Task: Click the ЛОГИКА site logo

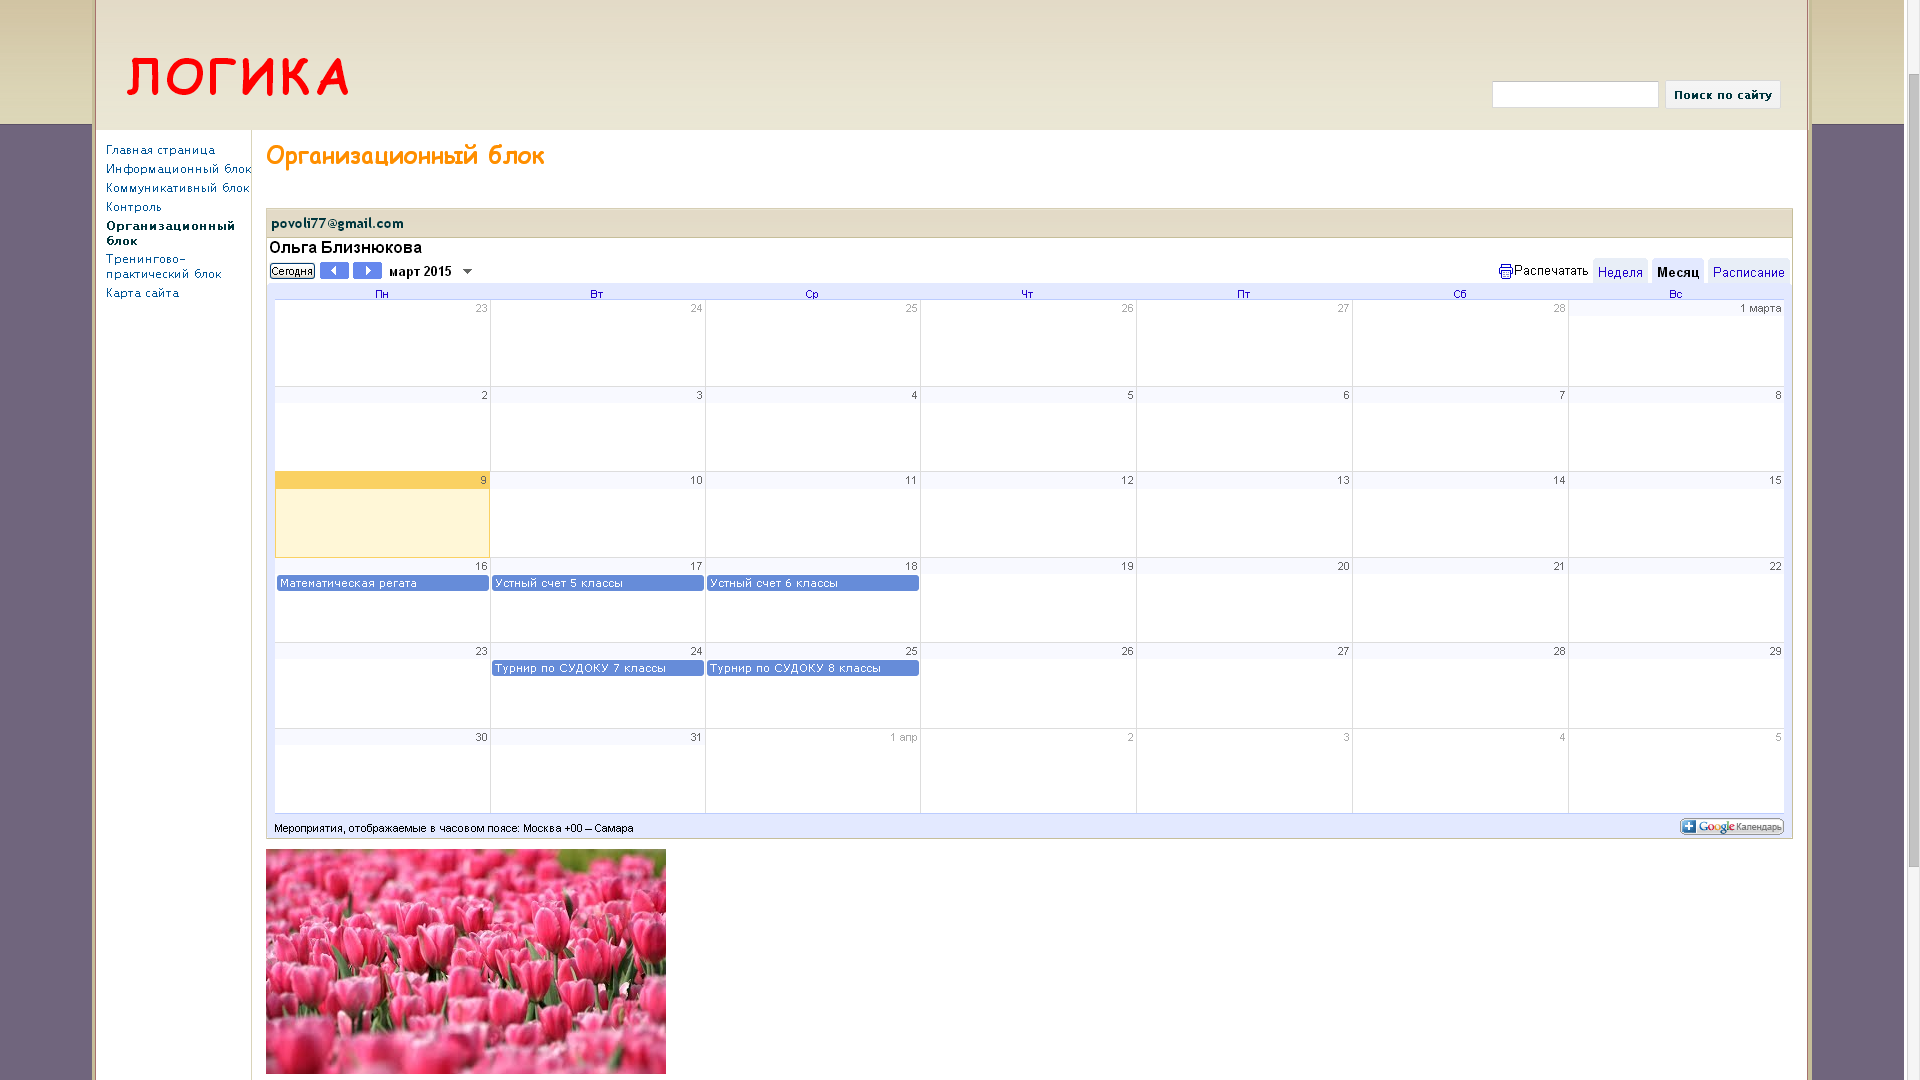Action: (x=238, y=77)
